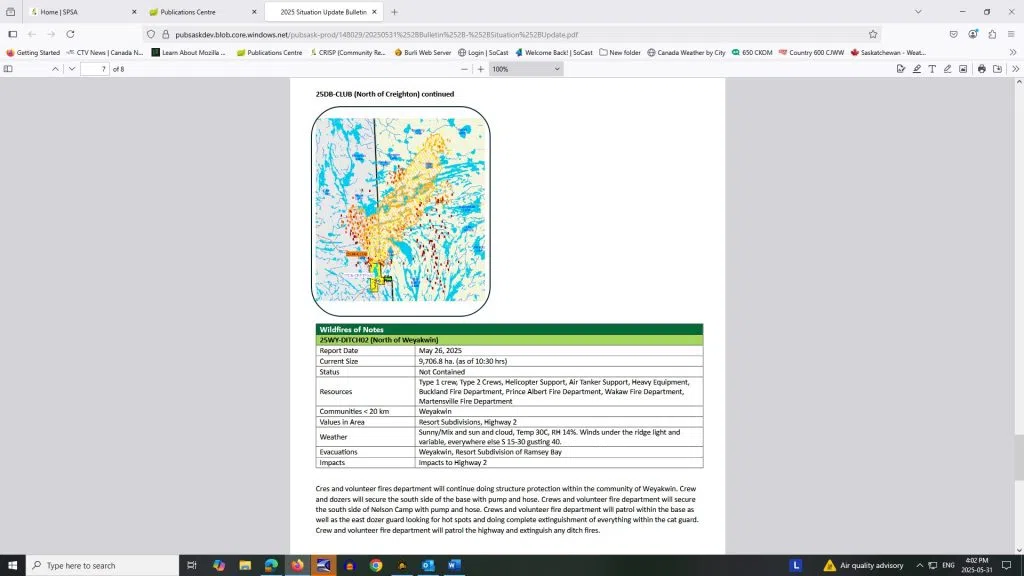Go to next PDF page
Screen dimensions: 1024x576
(x=70, y=69)
